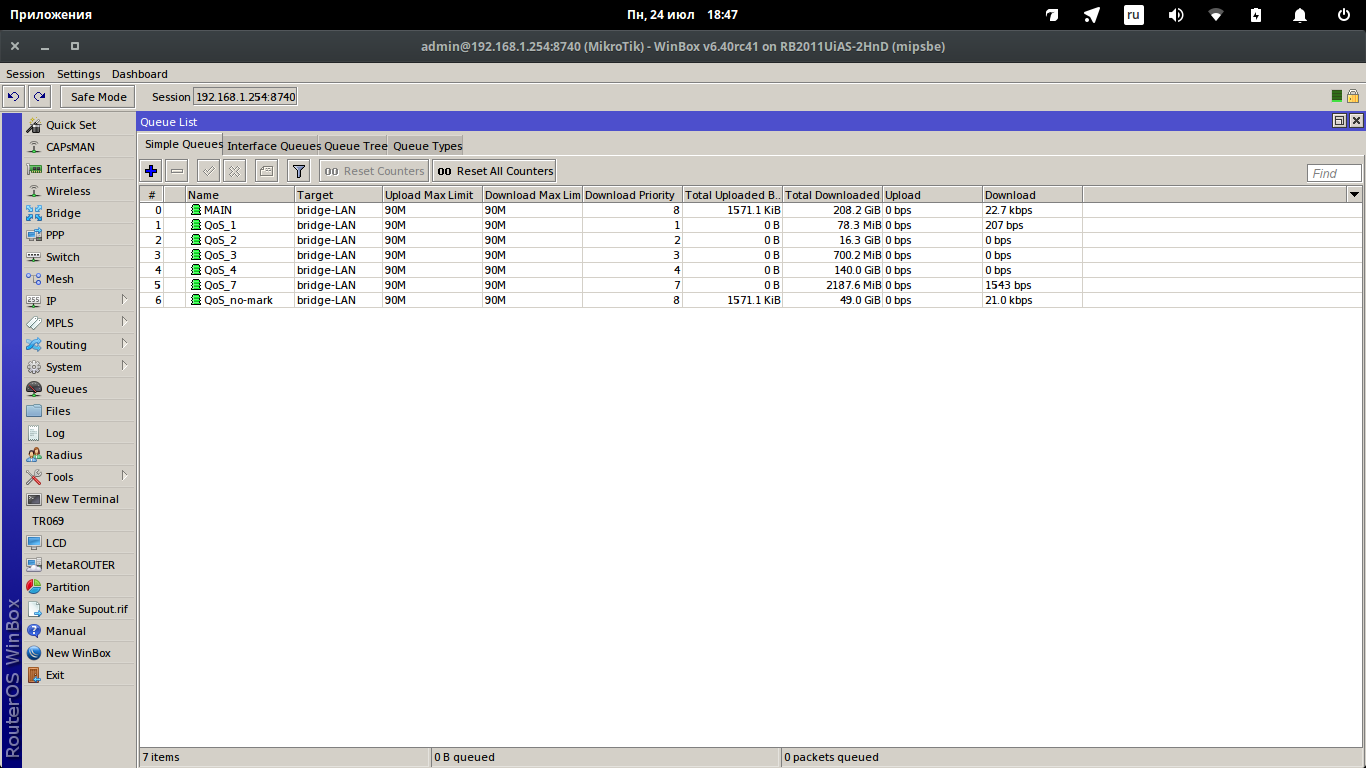1366x768 pixels.
Task: Switch to the Queue Tree tab
Action: [x=355, y=146]
